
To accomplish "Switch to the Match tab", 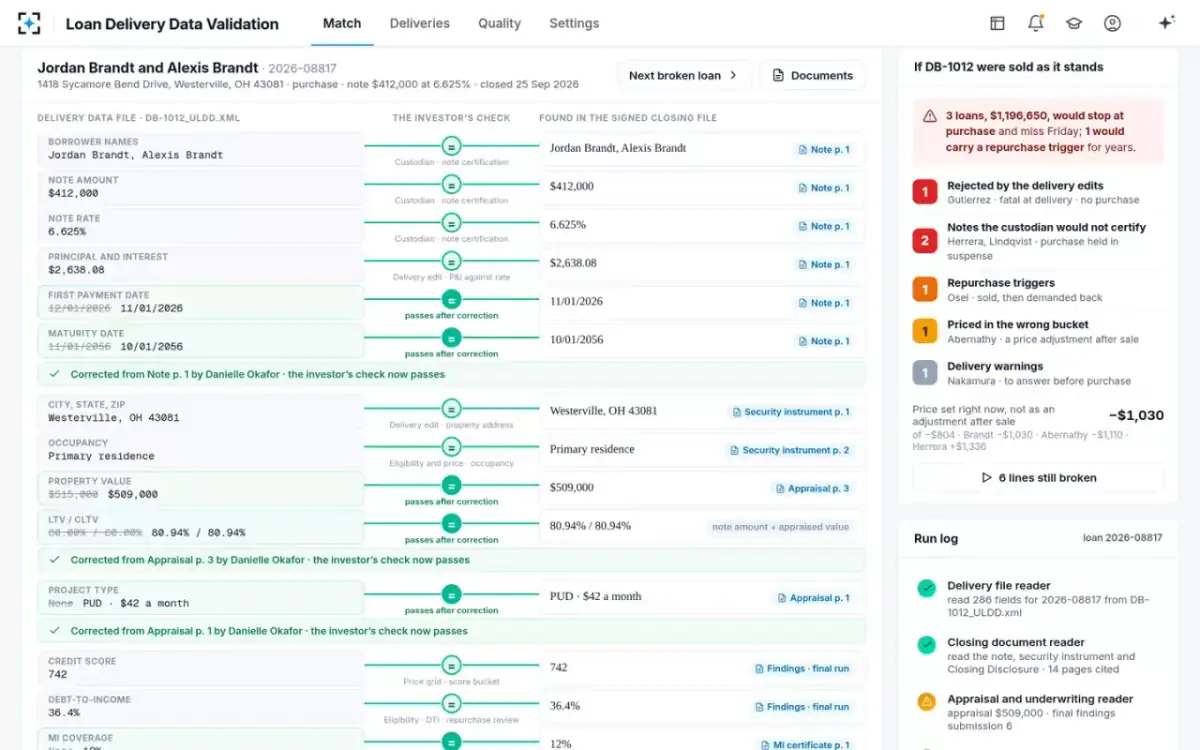I will (x=342, y=23).
